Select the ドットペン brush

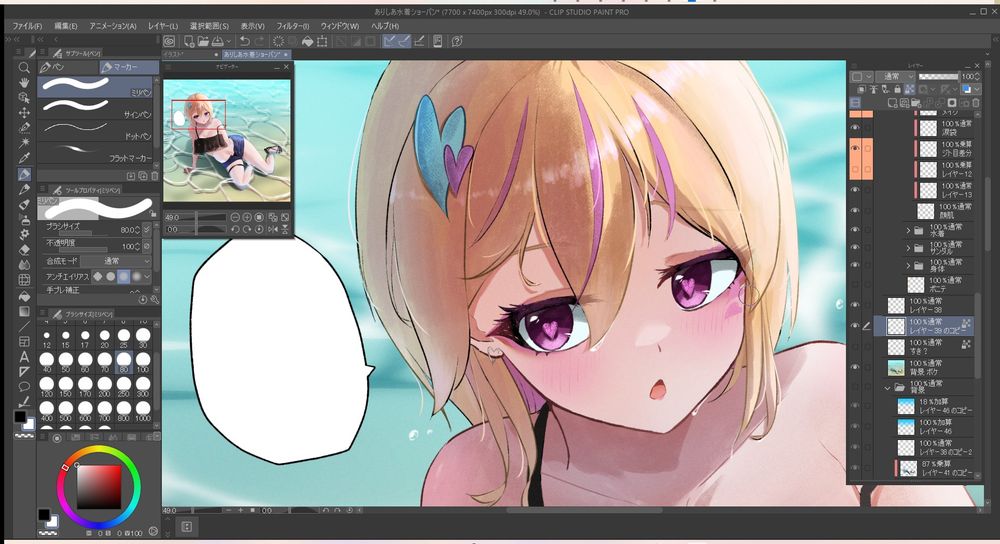95,129
